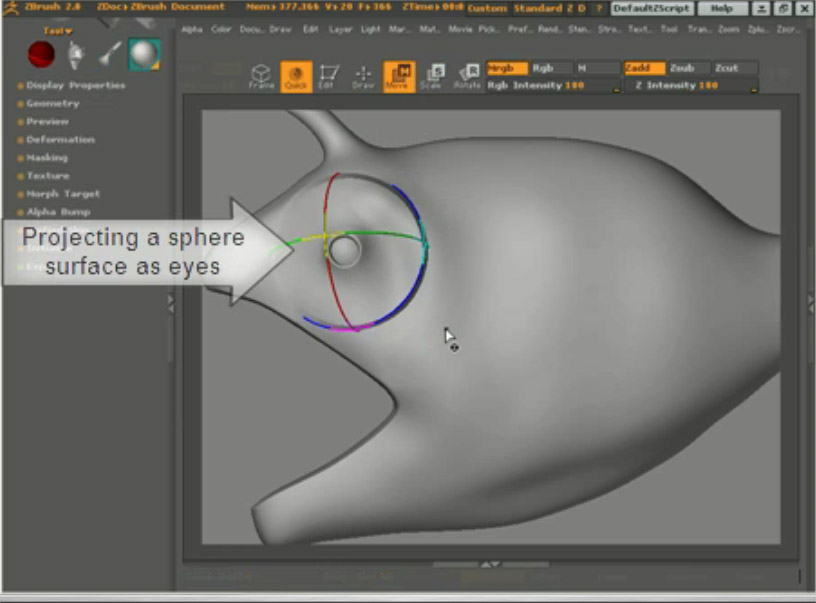The height and width of the screenshot is (603, 816).
Task: Expand the Geometry subpalette
Action: [x=52, y=103]
